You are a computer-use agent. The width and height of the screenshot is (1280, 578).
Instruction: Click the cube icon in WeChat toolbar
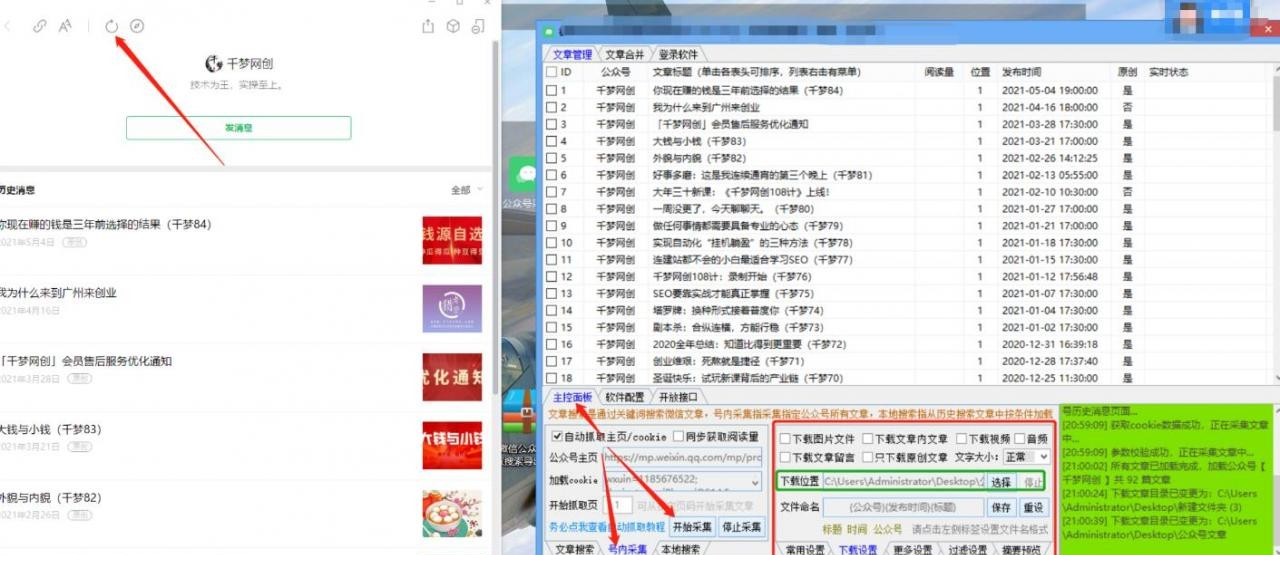453,26
